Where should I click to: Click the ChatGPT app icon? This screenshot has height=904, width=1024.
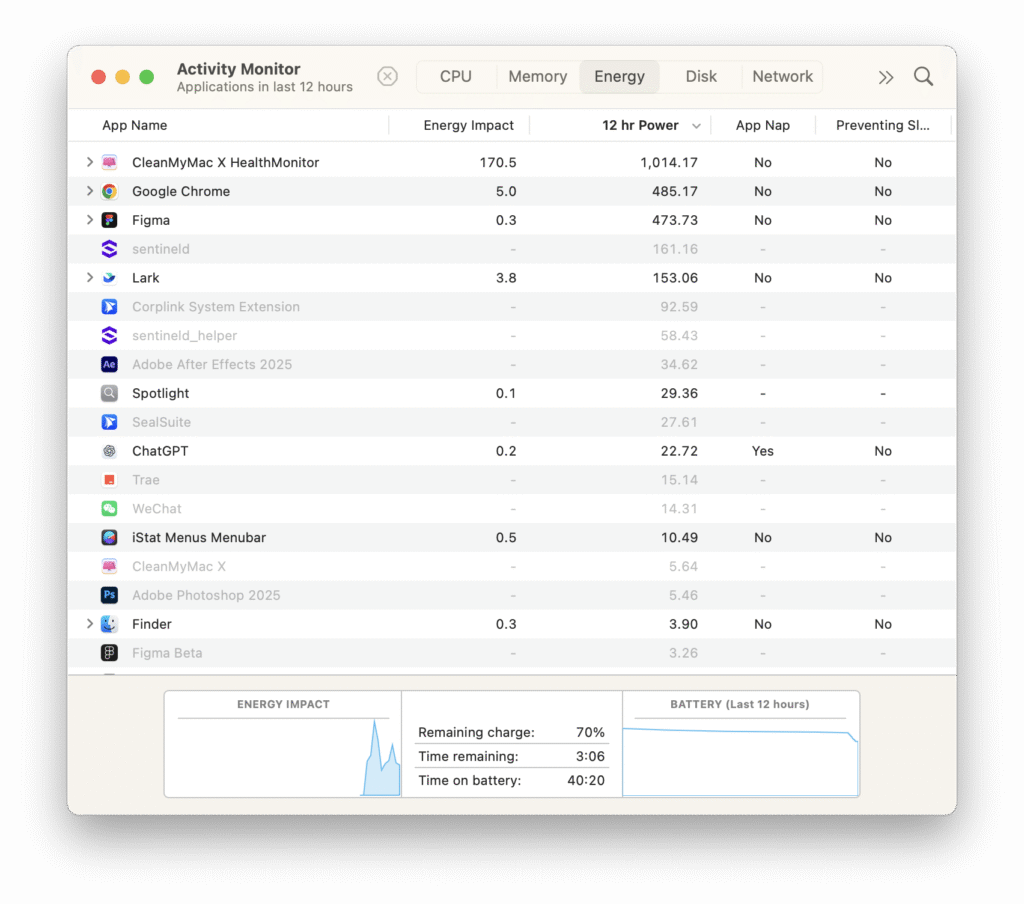pos(109,451)
